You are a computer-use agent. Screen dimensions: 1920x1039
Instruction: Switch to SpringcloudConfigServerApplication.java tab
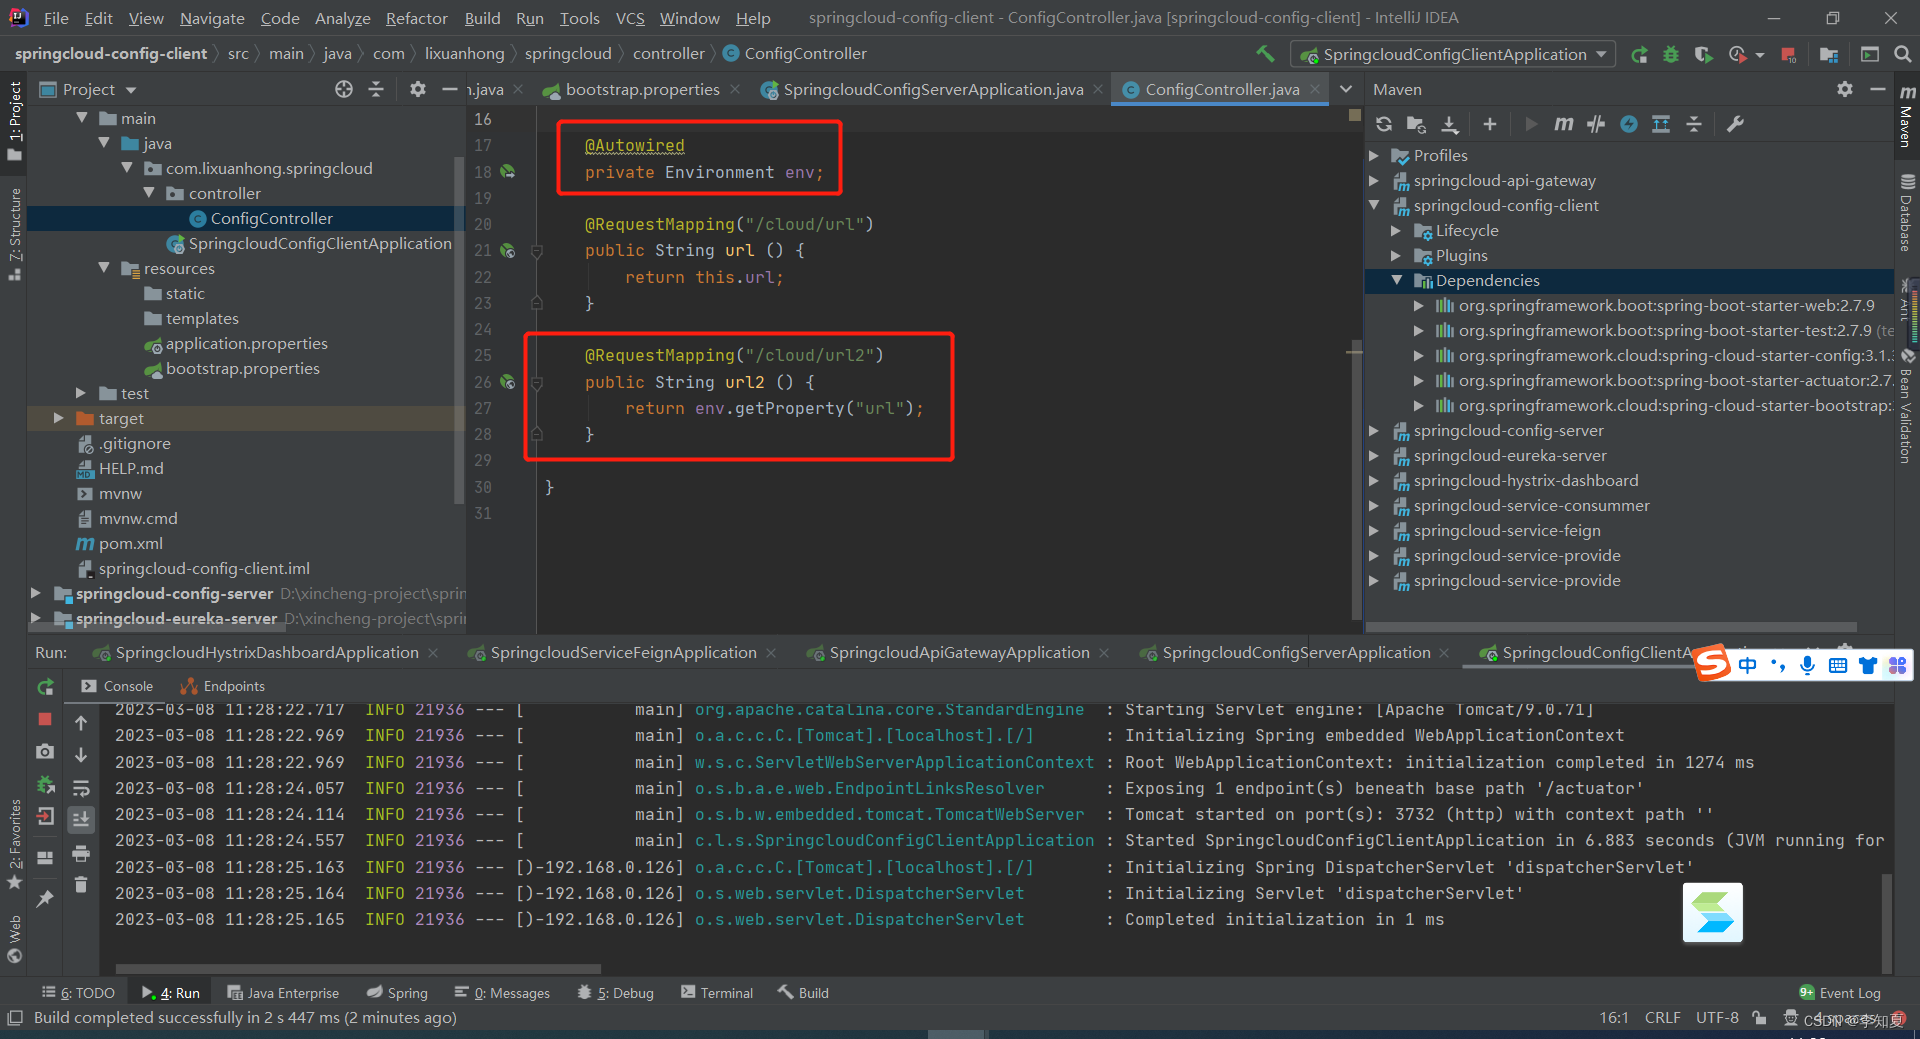[x=932, y=89]
